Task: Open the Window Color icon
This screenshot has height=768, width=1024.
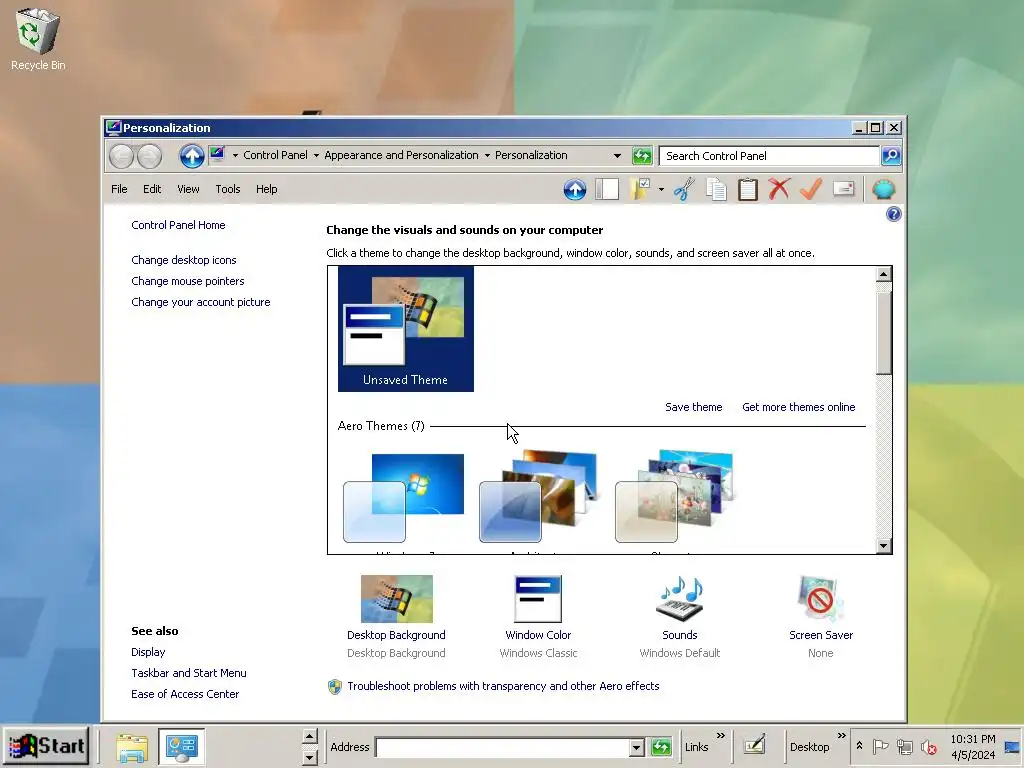Action: click(538, 599)
